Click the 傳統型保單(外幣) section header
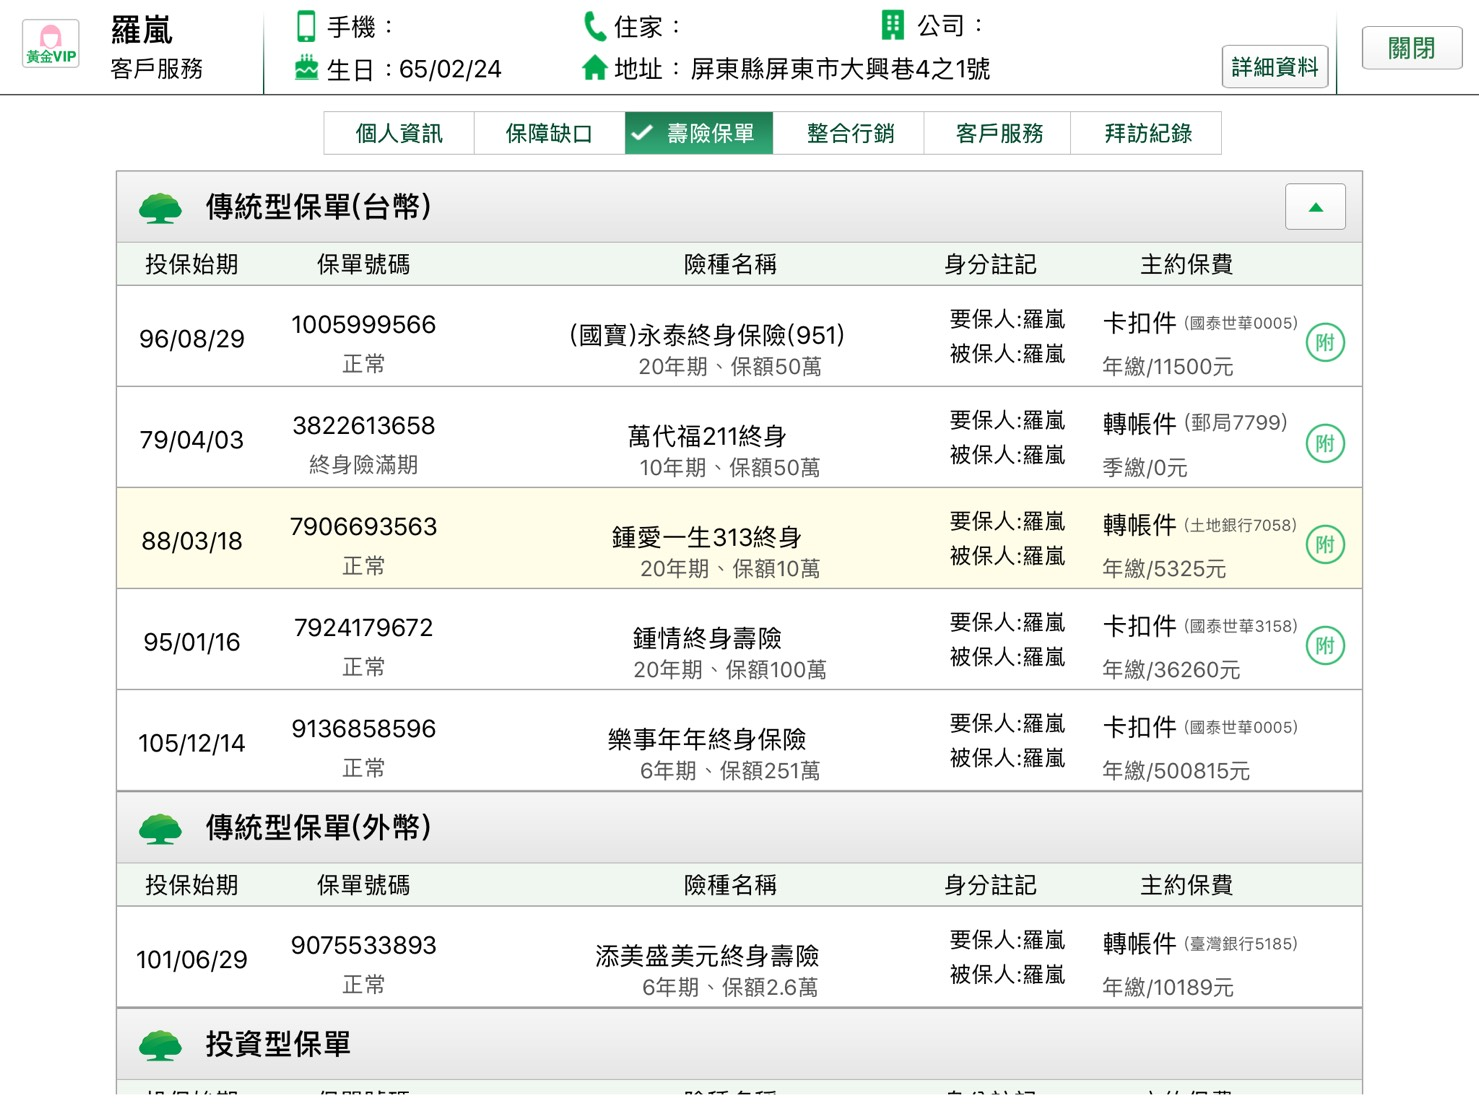The height and width of the screenshot is (1109, 1479). (739, 828)
